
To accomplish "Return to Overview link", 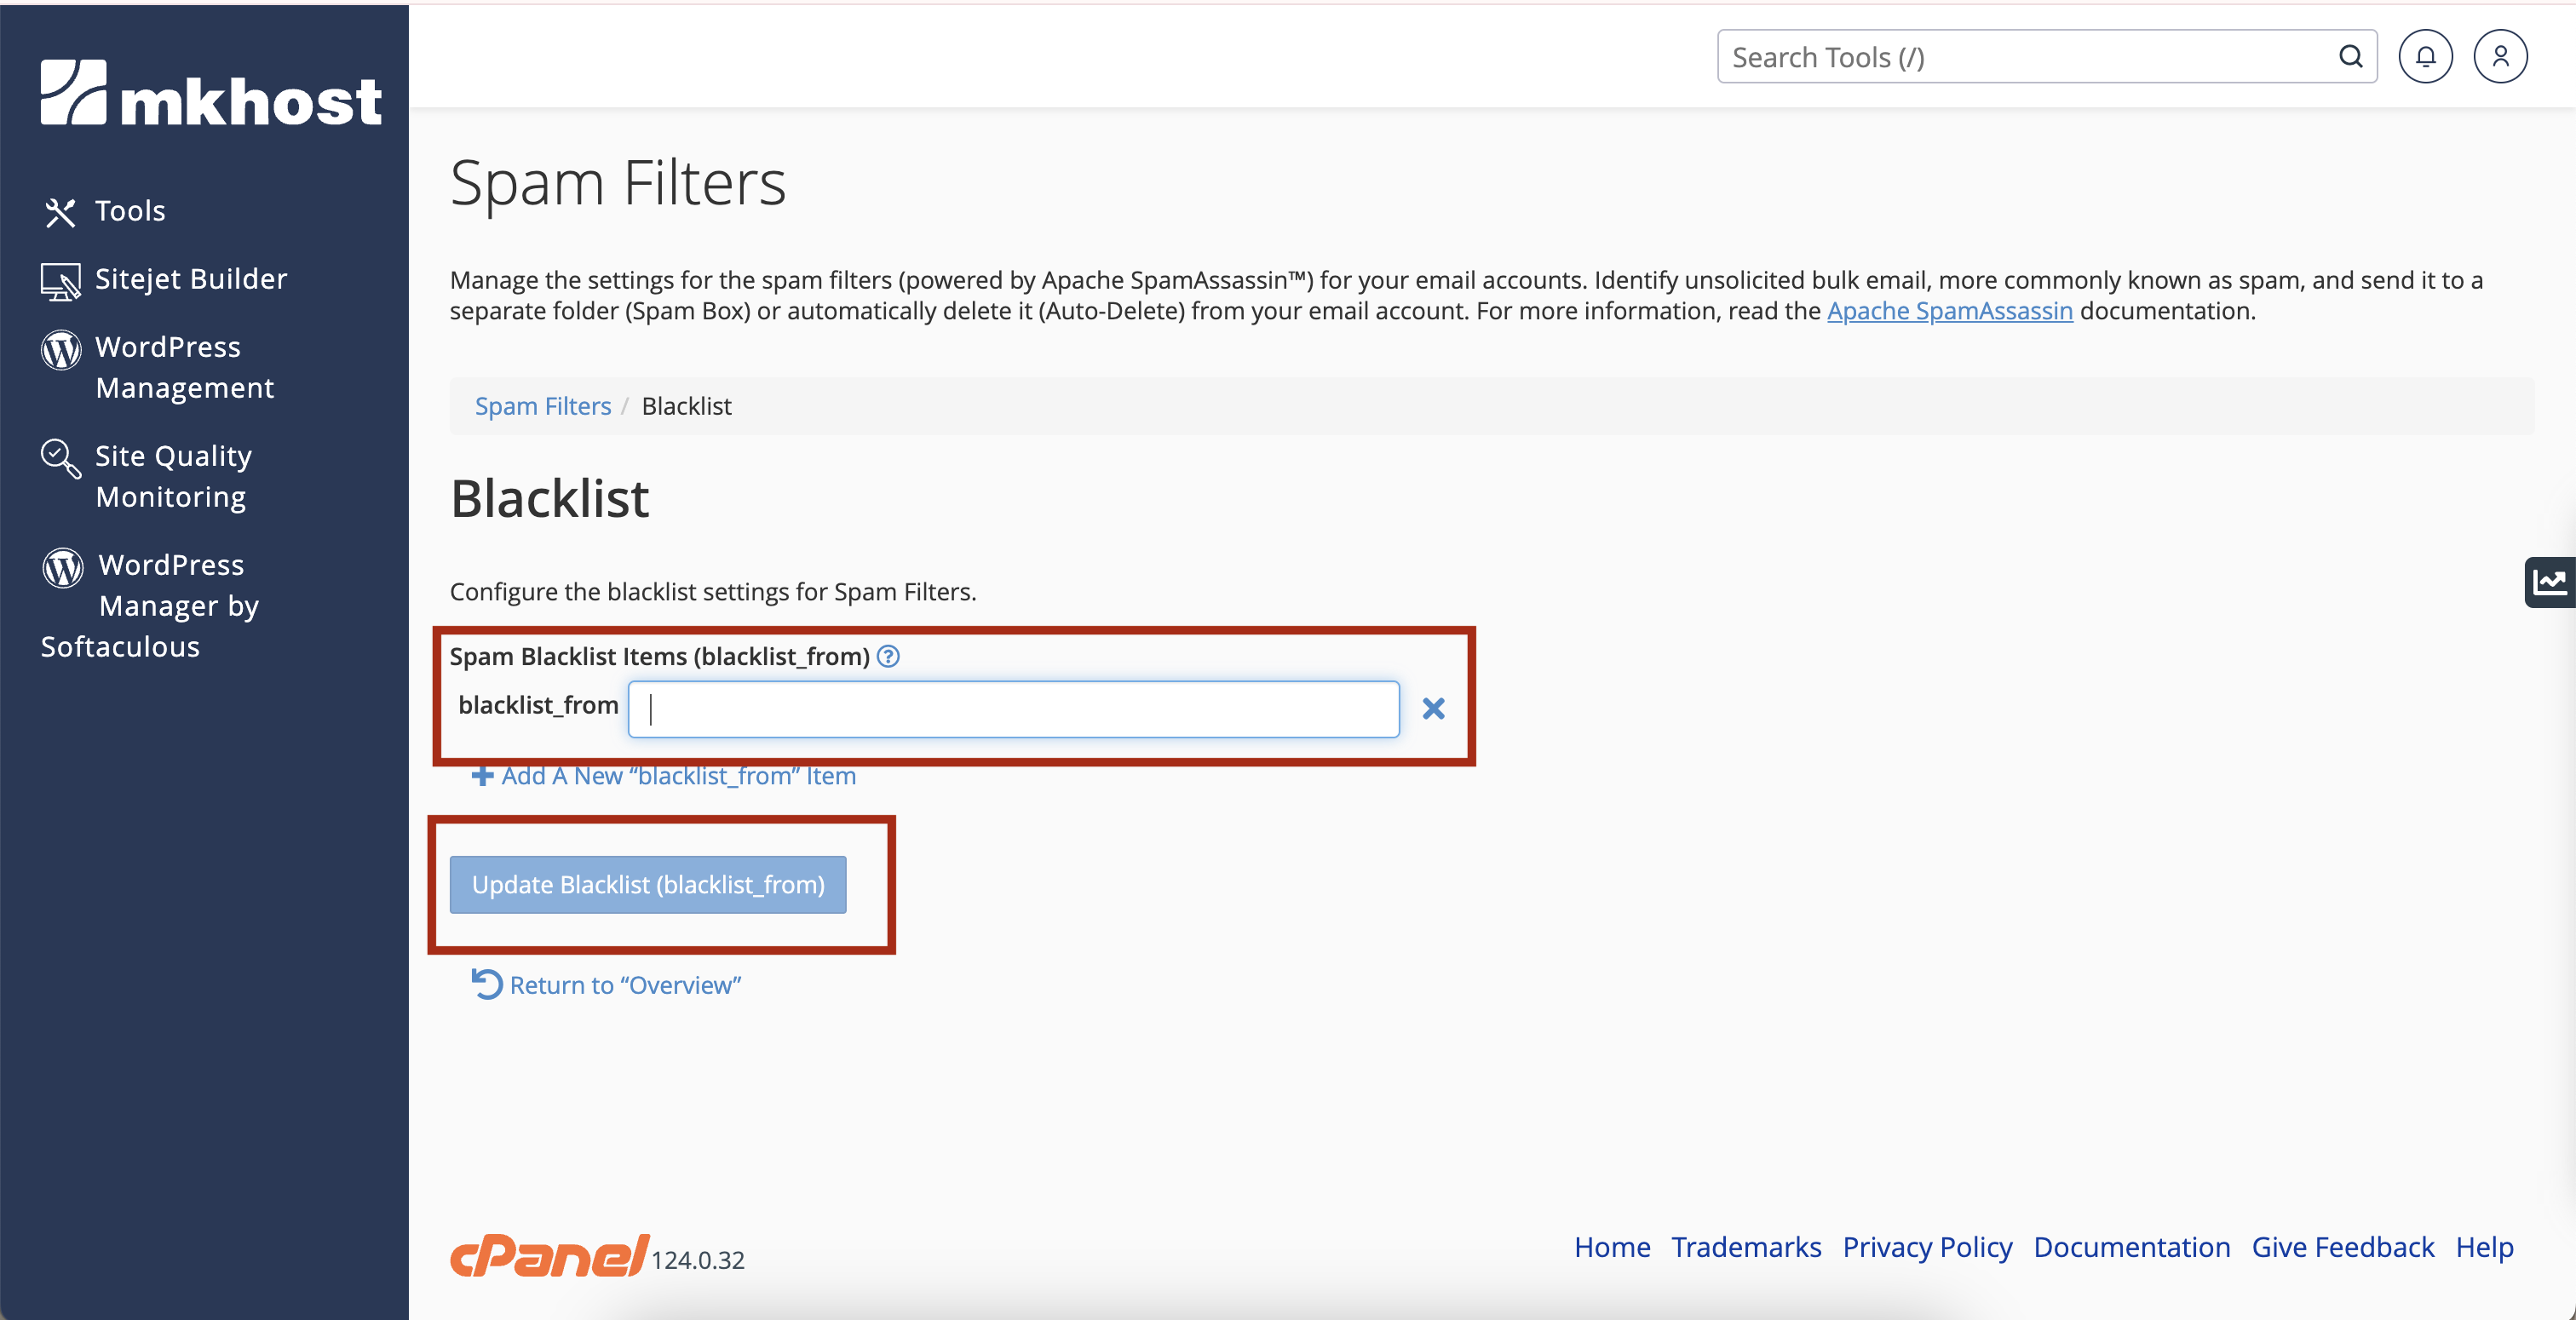I will point(624,985).
